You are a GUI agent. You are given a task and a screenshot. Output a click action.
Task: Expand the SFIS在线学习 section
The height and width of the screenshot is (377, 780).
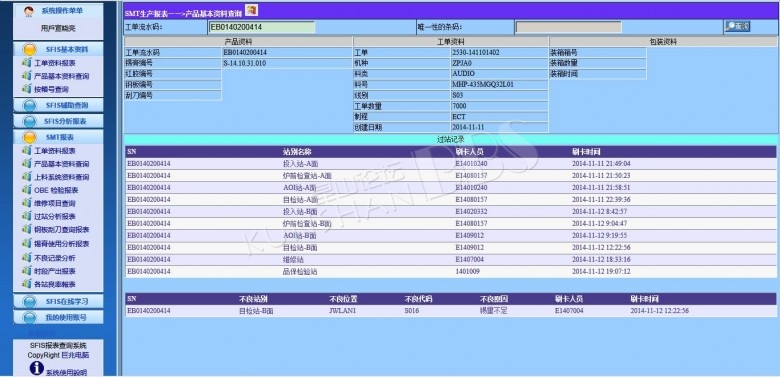pos(58,301)
